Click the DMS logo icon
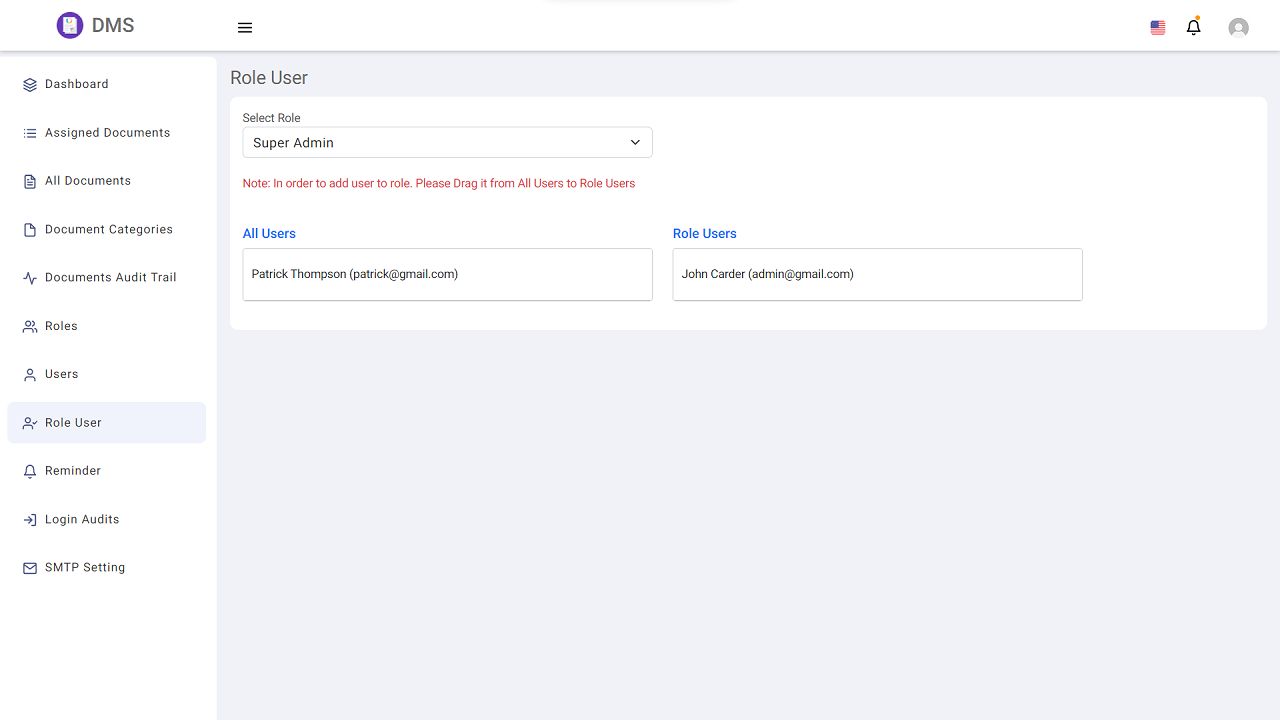Viewport: 1280px width, 720px height. 69,26
